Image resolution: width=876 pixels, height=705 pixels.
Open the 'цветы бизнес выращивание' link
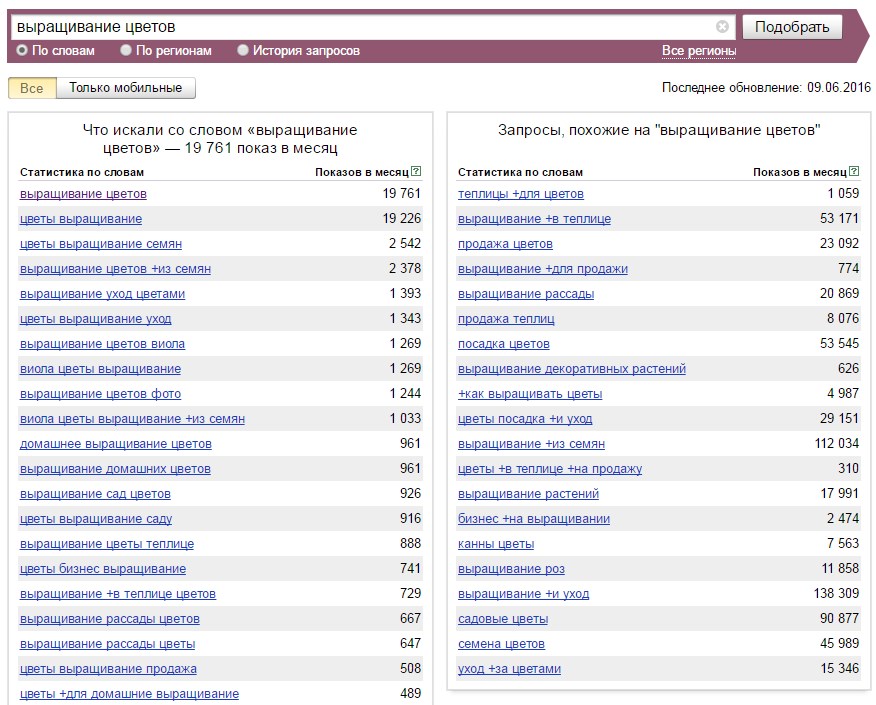click(103, 569)
